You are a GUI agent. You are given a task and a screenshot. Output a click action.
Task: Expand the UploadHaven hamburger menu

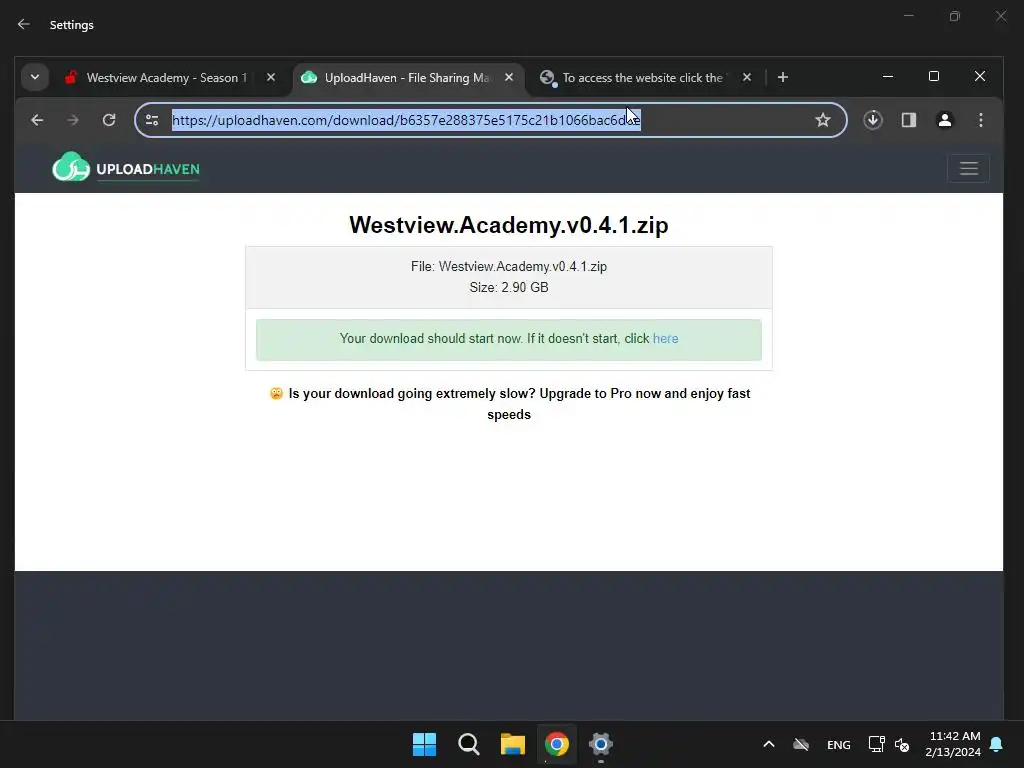968,168
